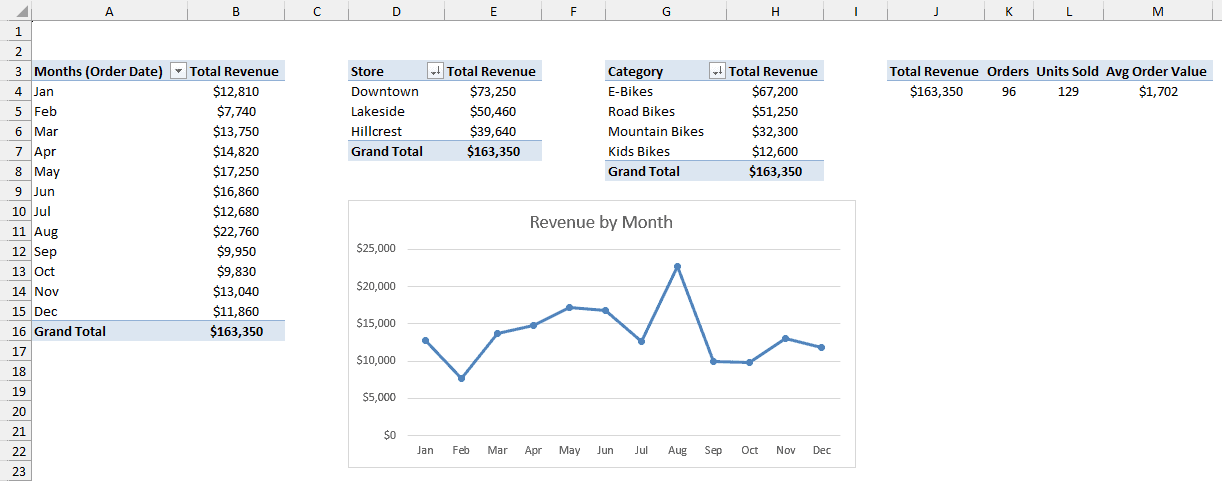Select the Dec month cell
Image resolution: width=1222 pixels, height=481 pixels.
tap(109, 311)
